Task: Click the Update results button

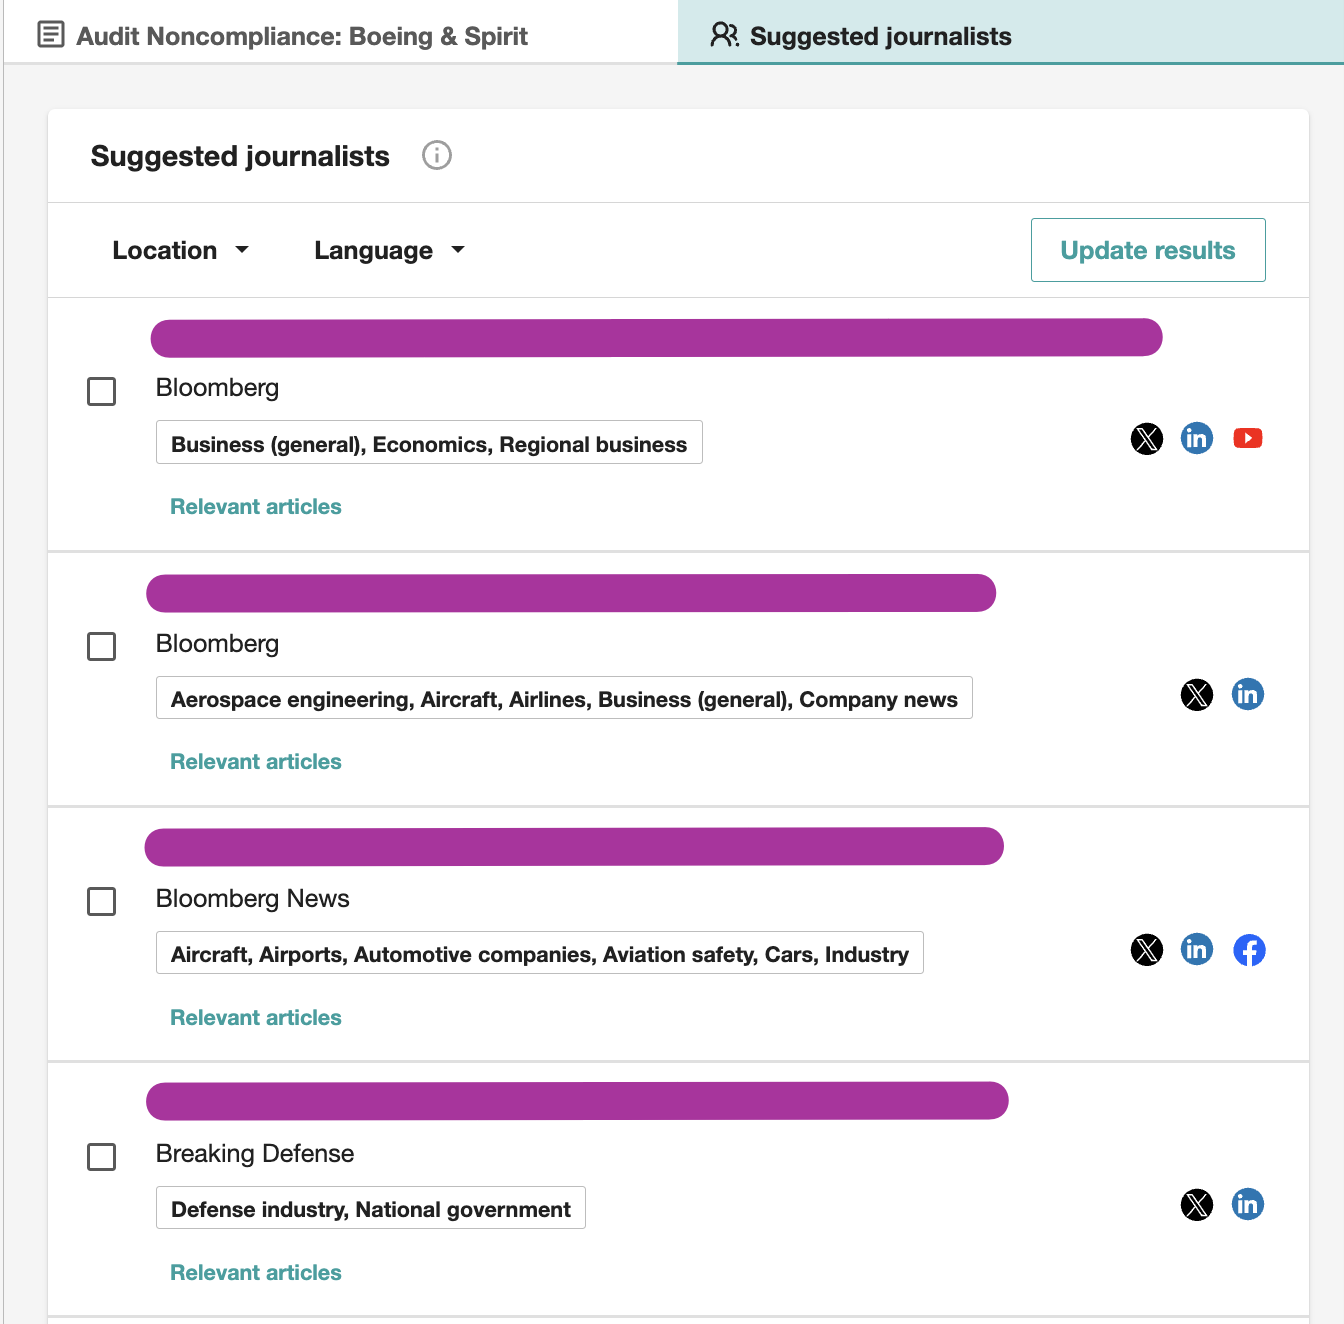Action: point(1148,250)
